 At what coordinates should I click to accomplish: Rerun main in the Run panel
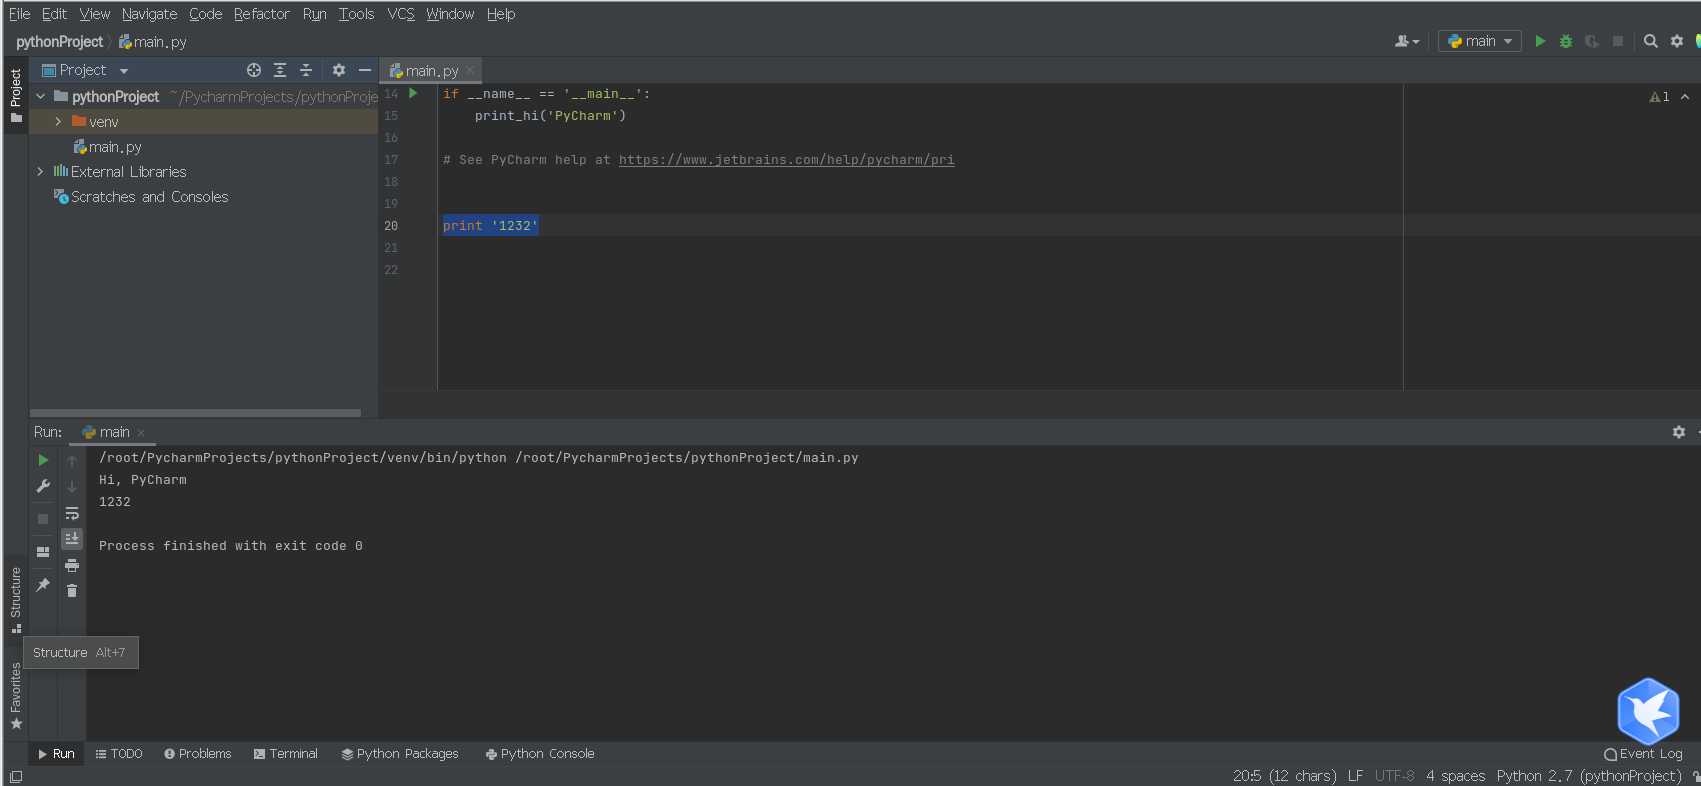coord(43,460)
